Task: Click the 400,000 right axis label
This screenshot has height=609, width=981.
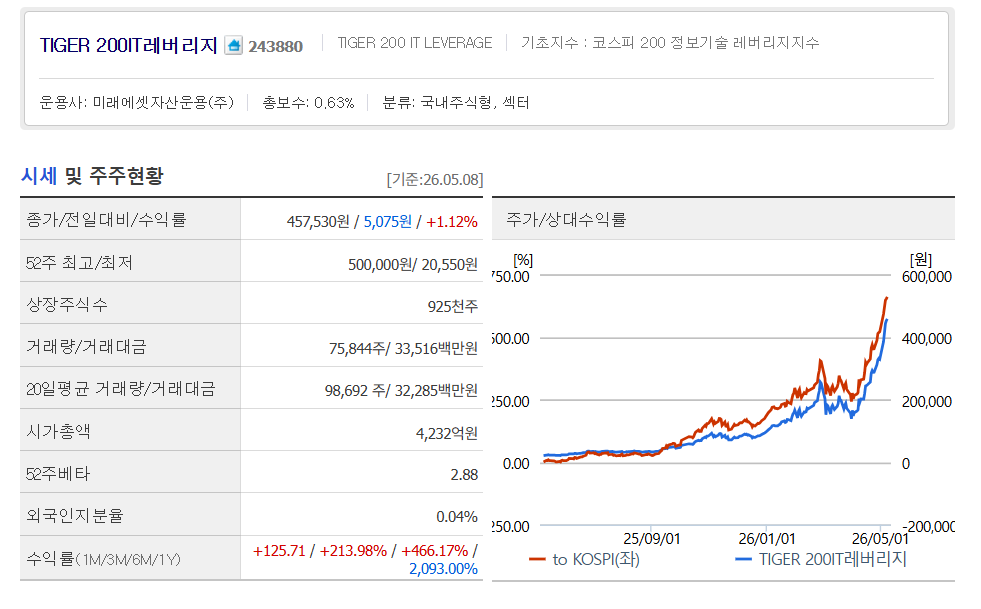Action: [927, 339]
